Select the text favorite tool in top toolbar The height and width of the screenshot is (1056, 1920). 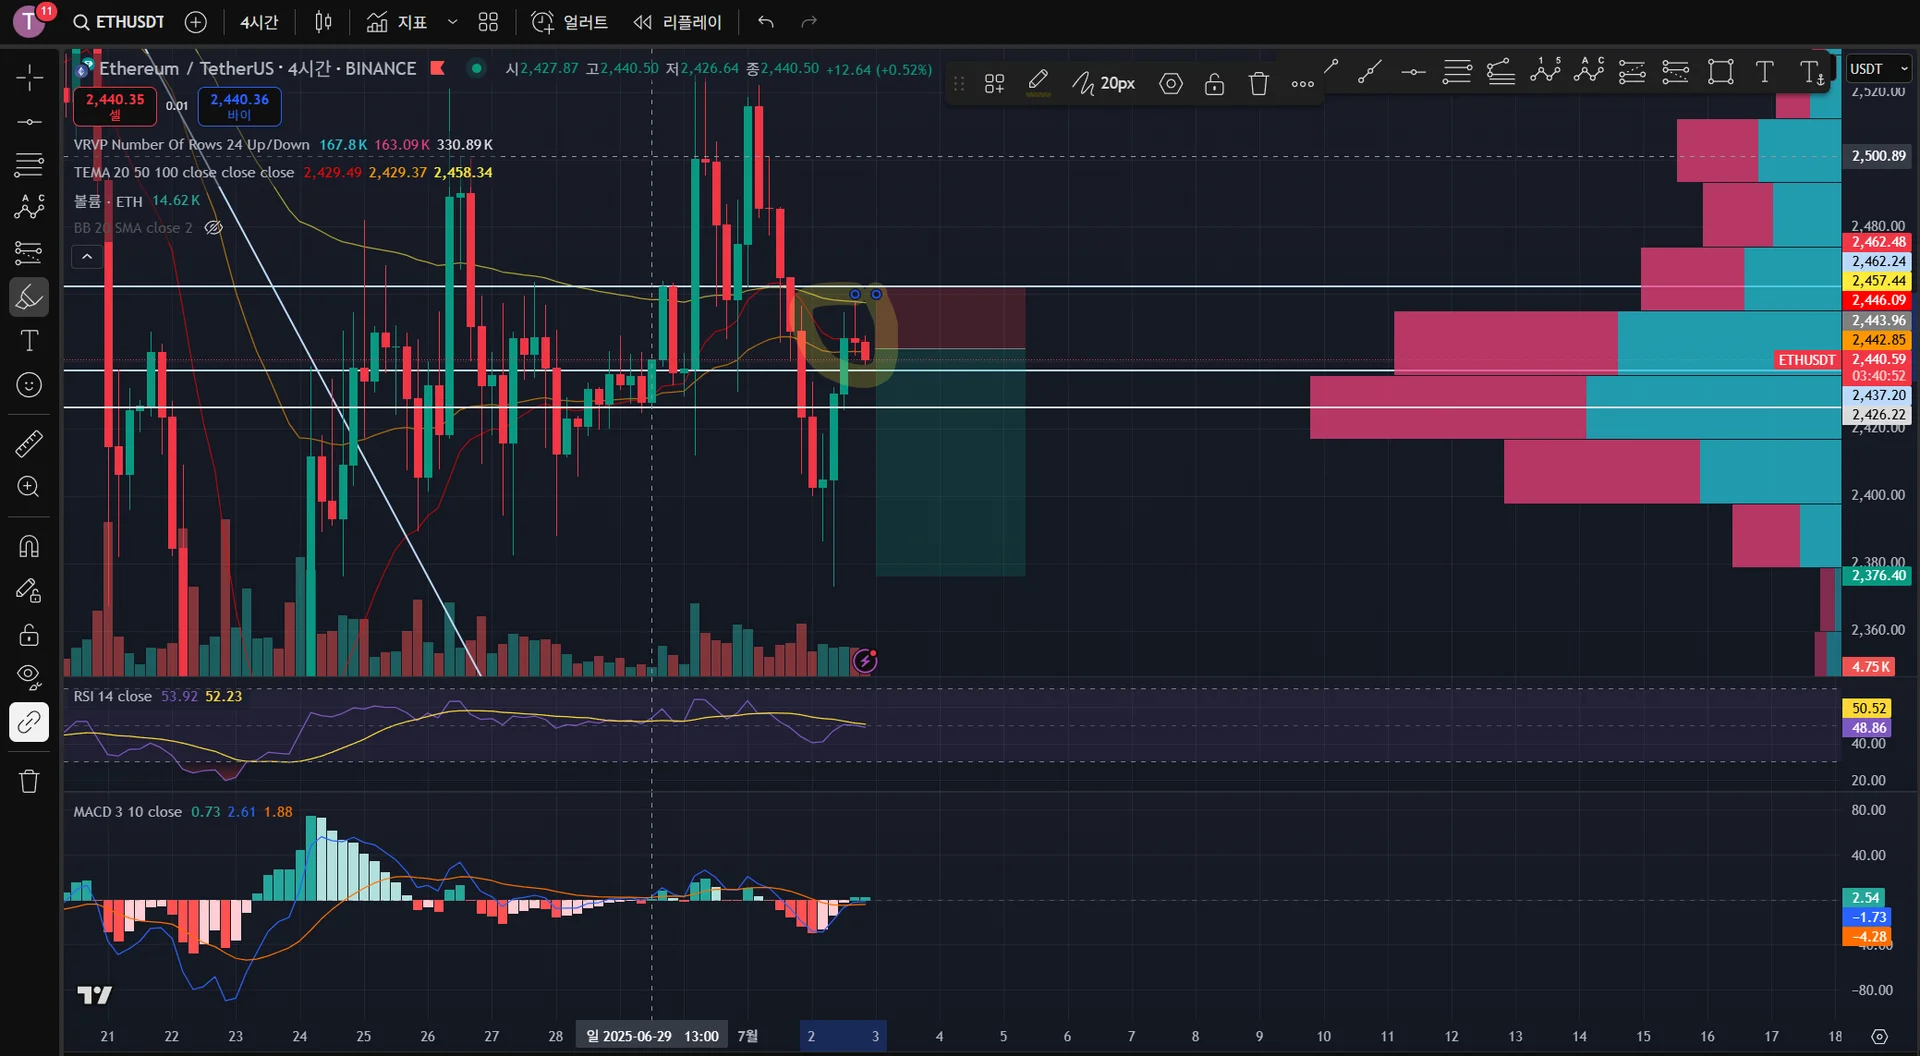coord(1764,71)
